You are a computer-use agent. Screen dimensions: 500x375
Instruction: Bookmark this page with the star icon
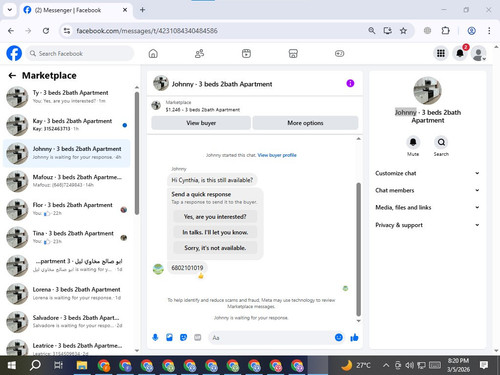tap(403, 31)
